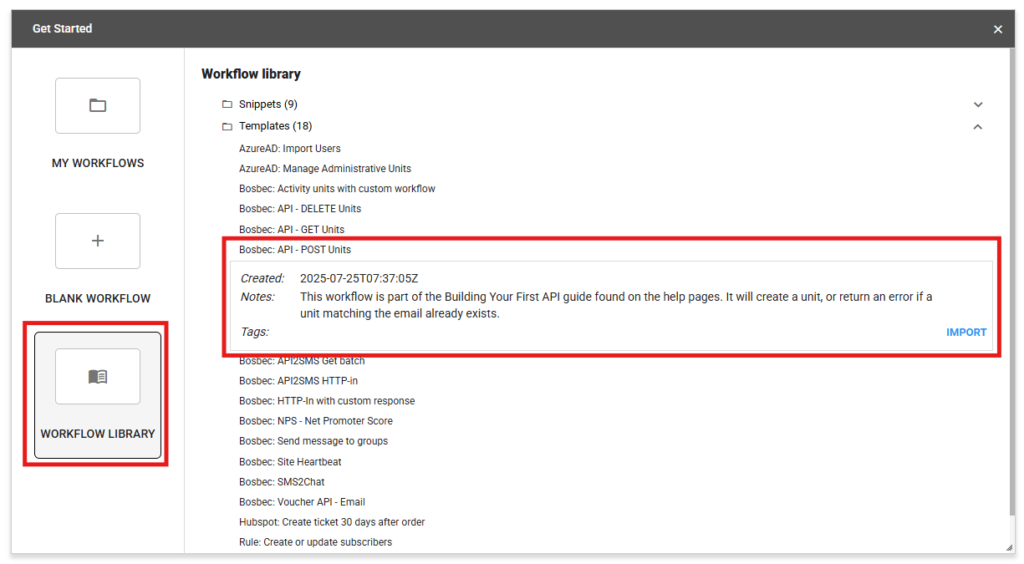Open Hubspot: Create ticket 30 days after order
1024x564 pixels.
tap(331, 522)
